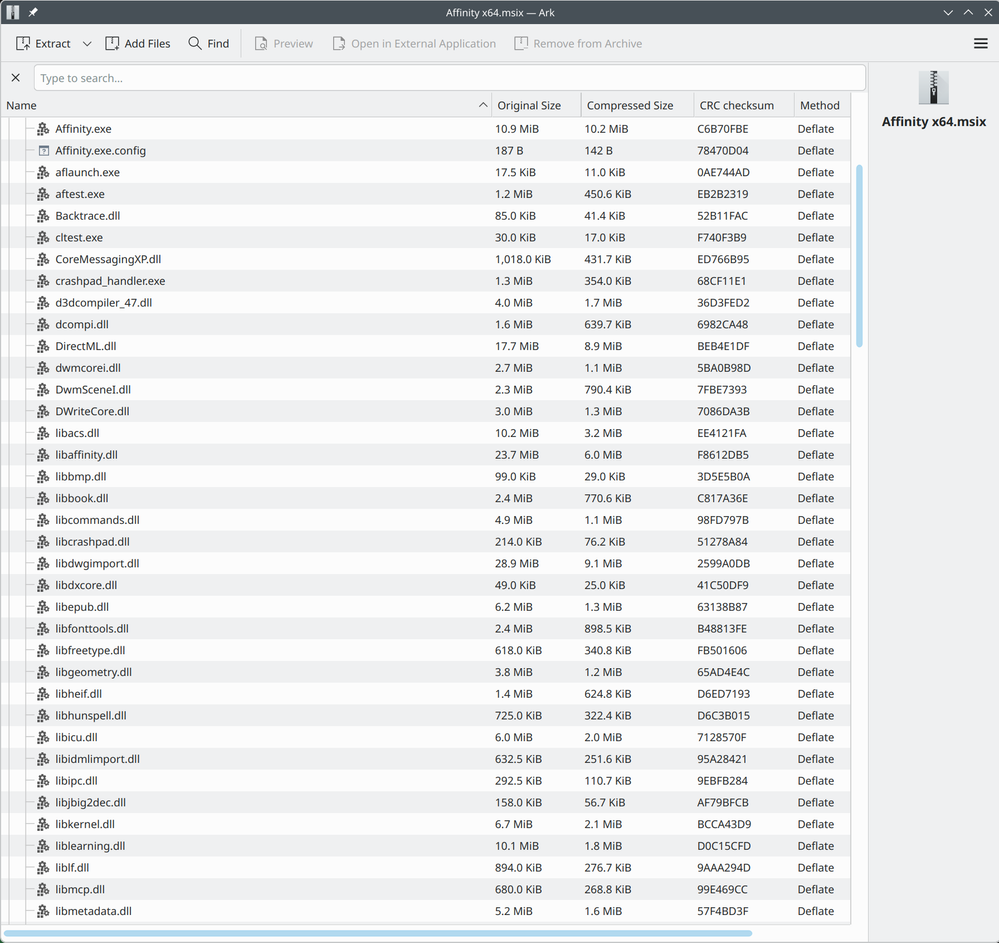Click the dwmcorei.dll file icon

(x=43, y=368)
